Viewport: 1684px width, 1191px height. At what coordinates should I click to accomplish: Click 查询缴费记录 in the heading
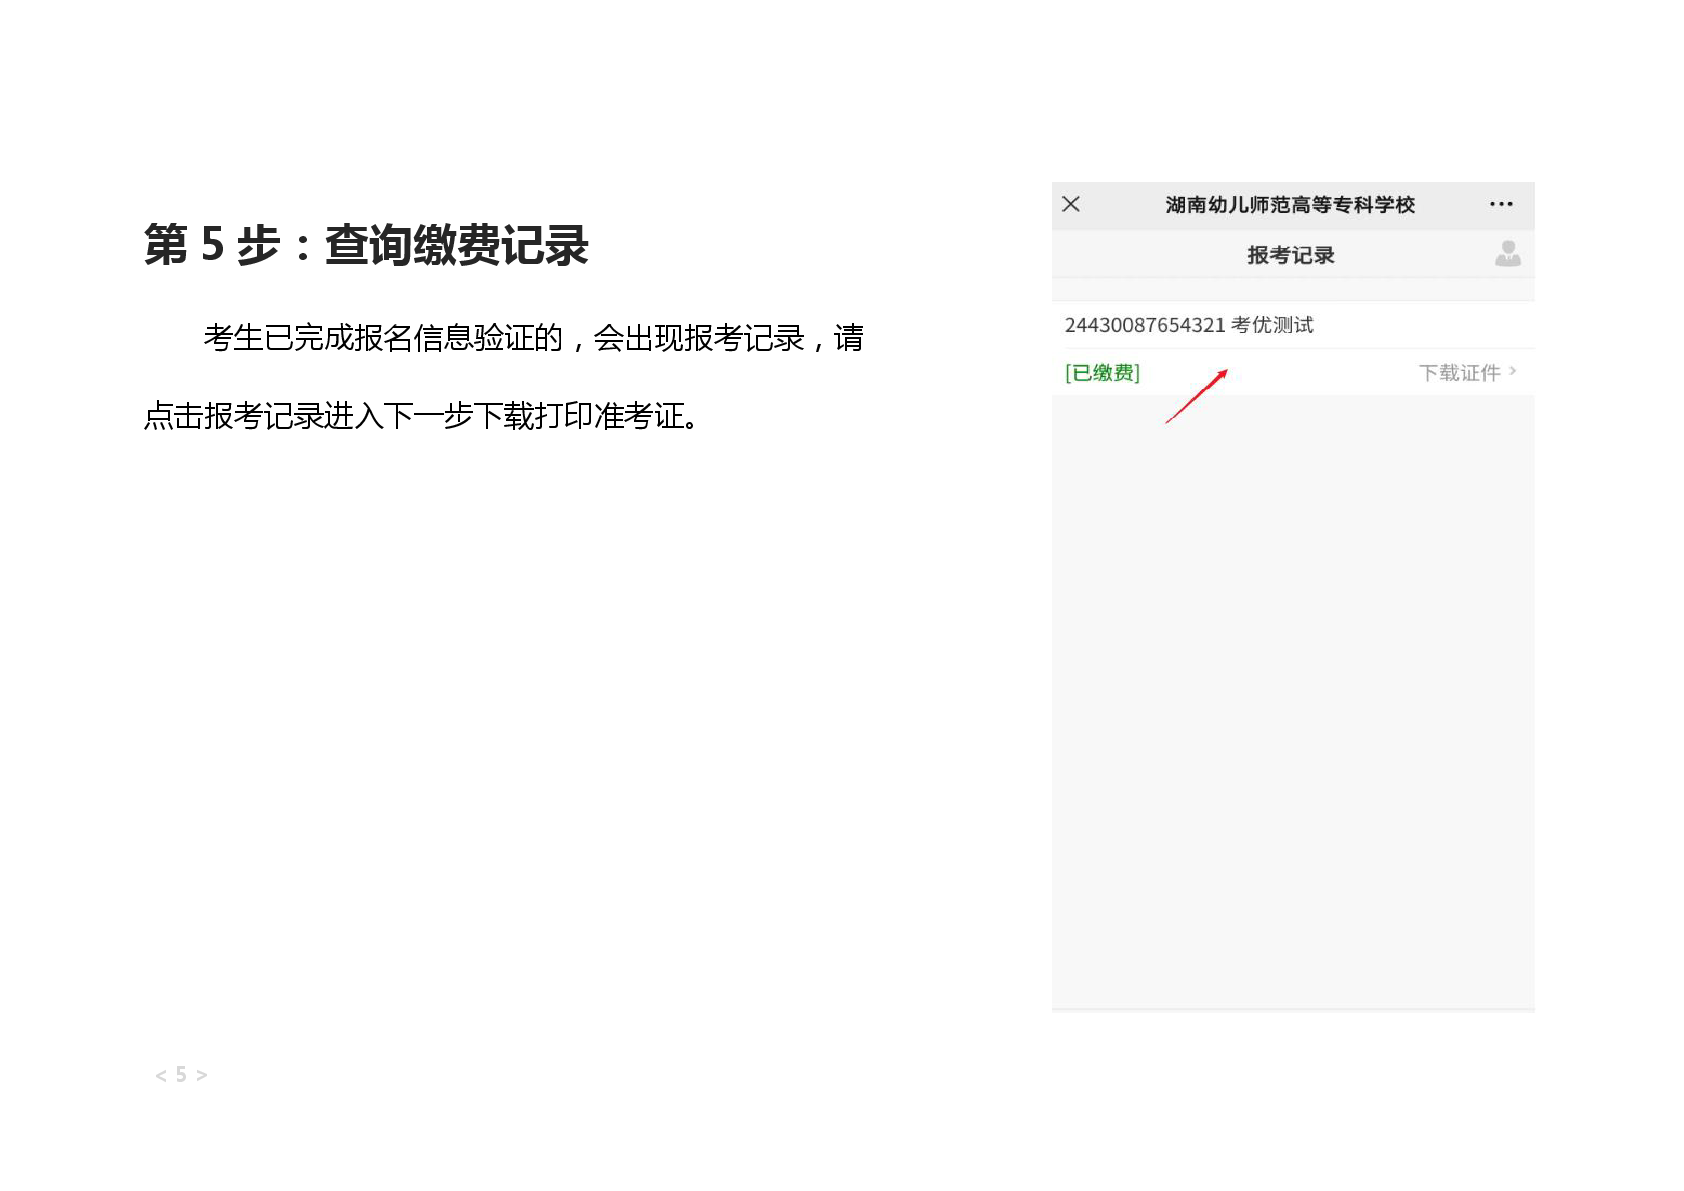point(457,245)
